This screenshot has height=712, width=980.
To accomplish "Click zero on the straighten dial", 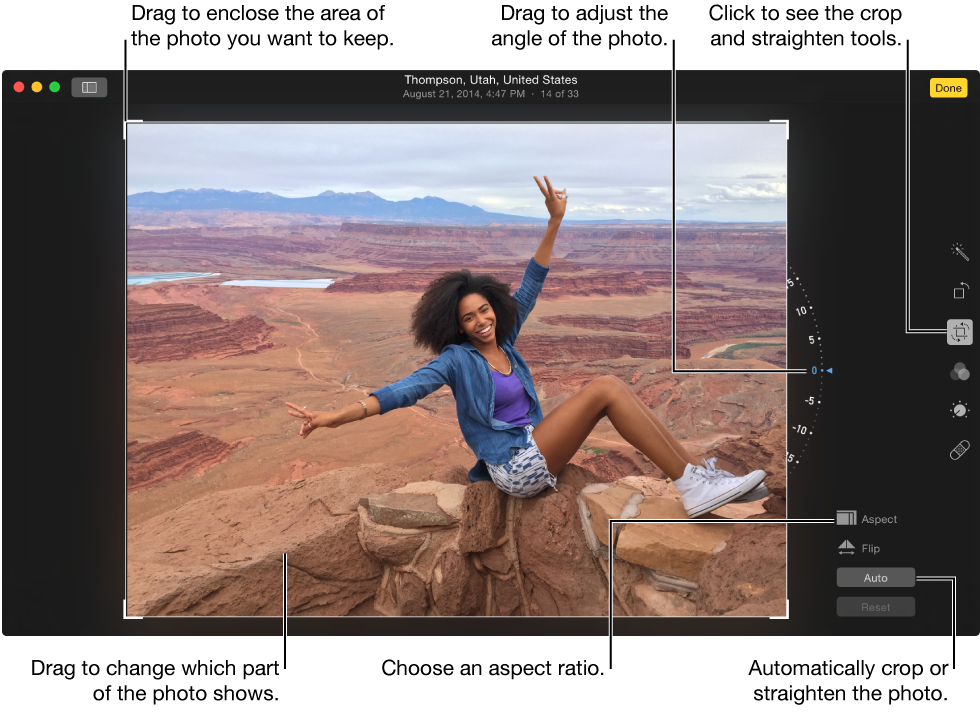I will [816, 370].
